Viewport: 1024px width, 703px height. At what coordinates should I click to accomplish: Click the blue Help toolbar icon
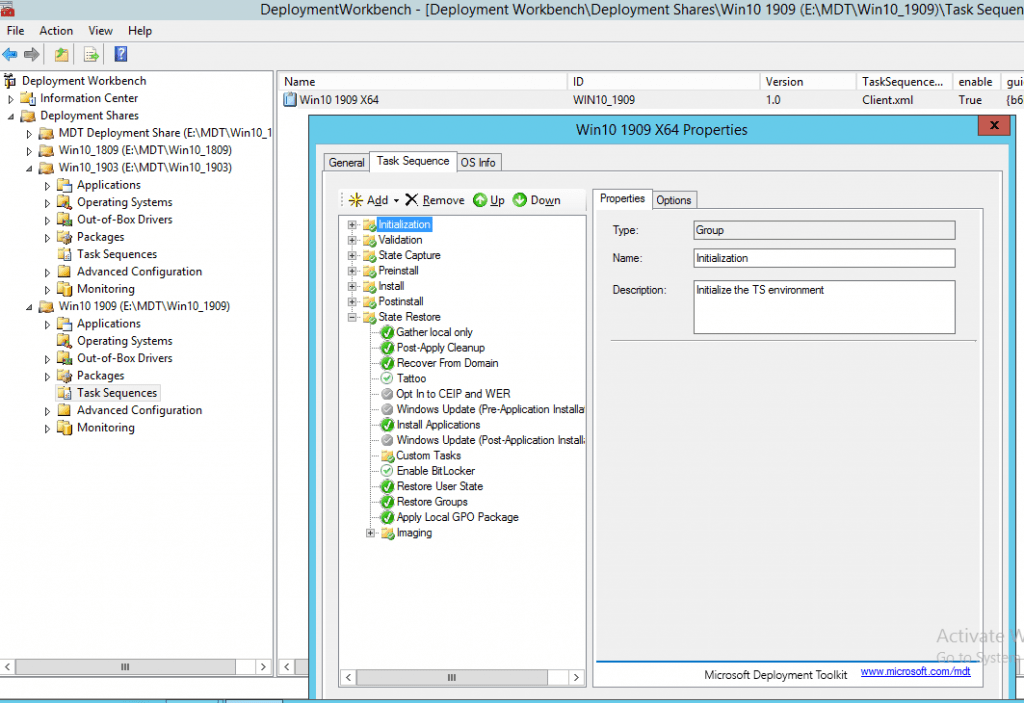[x=121, y=54]
